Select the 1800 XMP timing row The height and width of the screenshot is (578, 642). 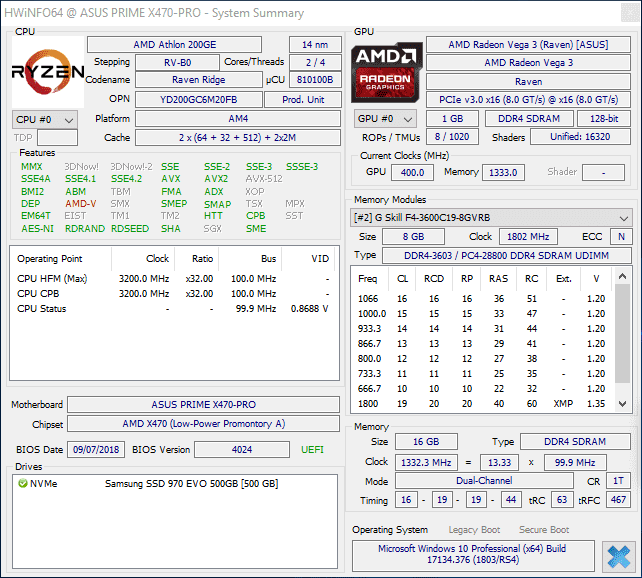[x=482, y=404]
